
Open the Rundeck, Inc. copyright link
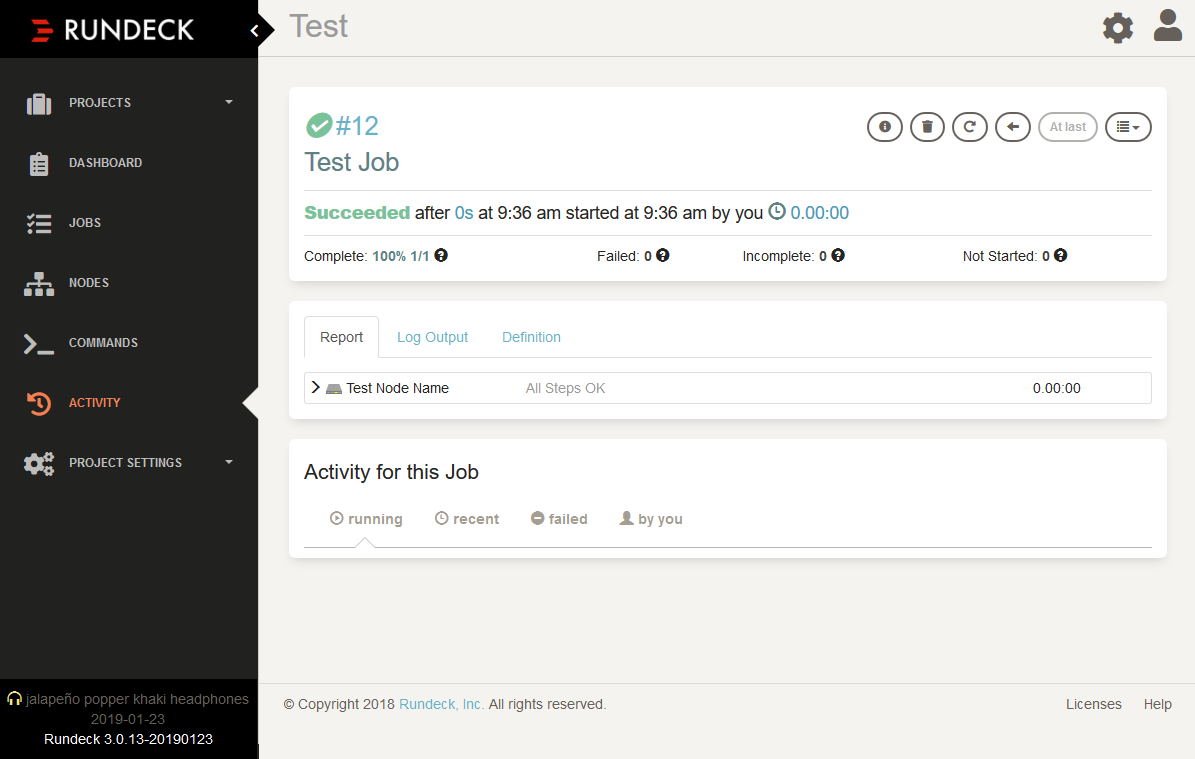tap(440, 704)
